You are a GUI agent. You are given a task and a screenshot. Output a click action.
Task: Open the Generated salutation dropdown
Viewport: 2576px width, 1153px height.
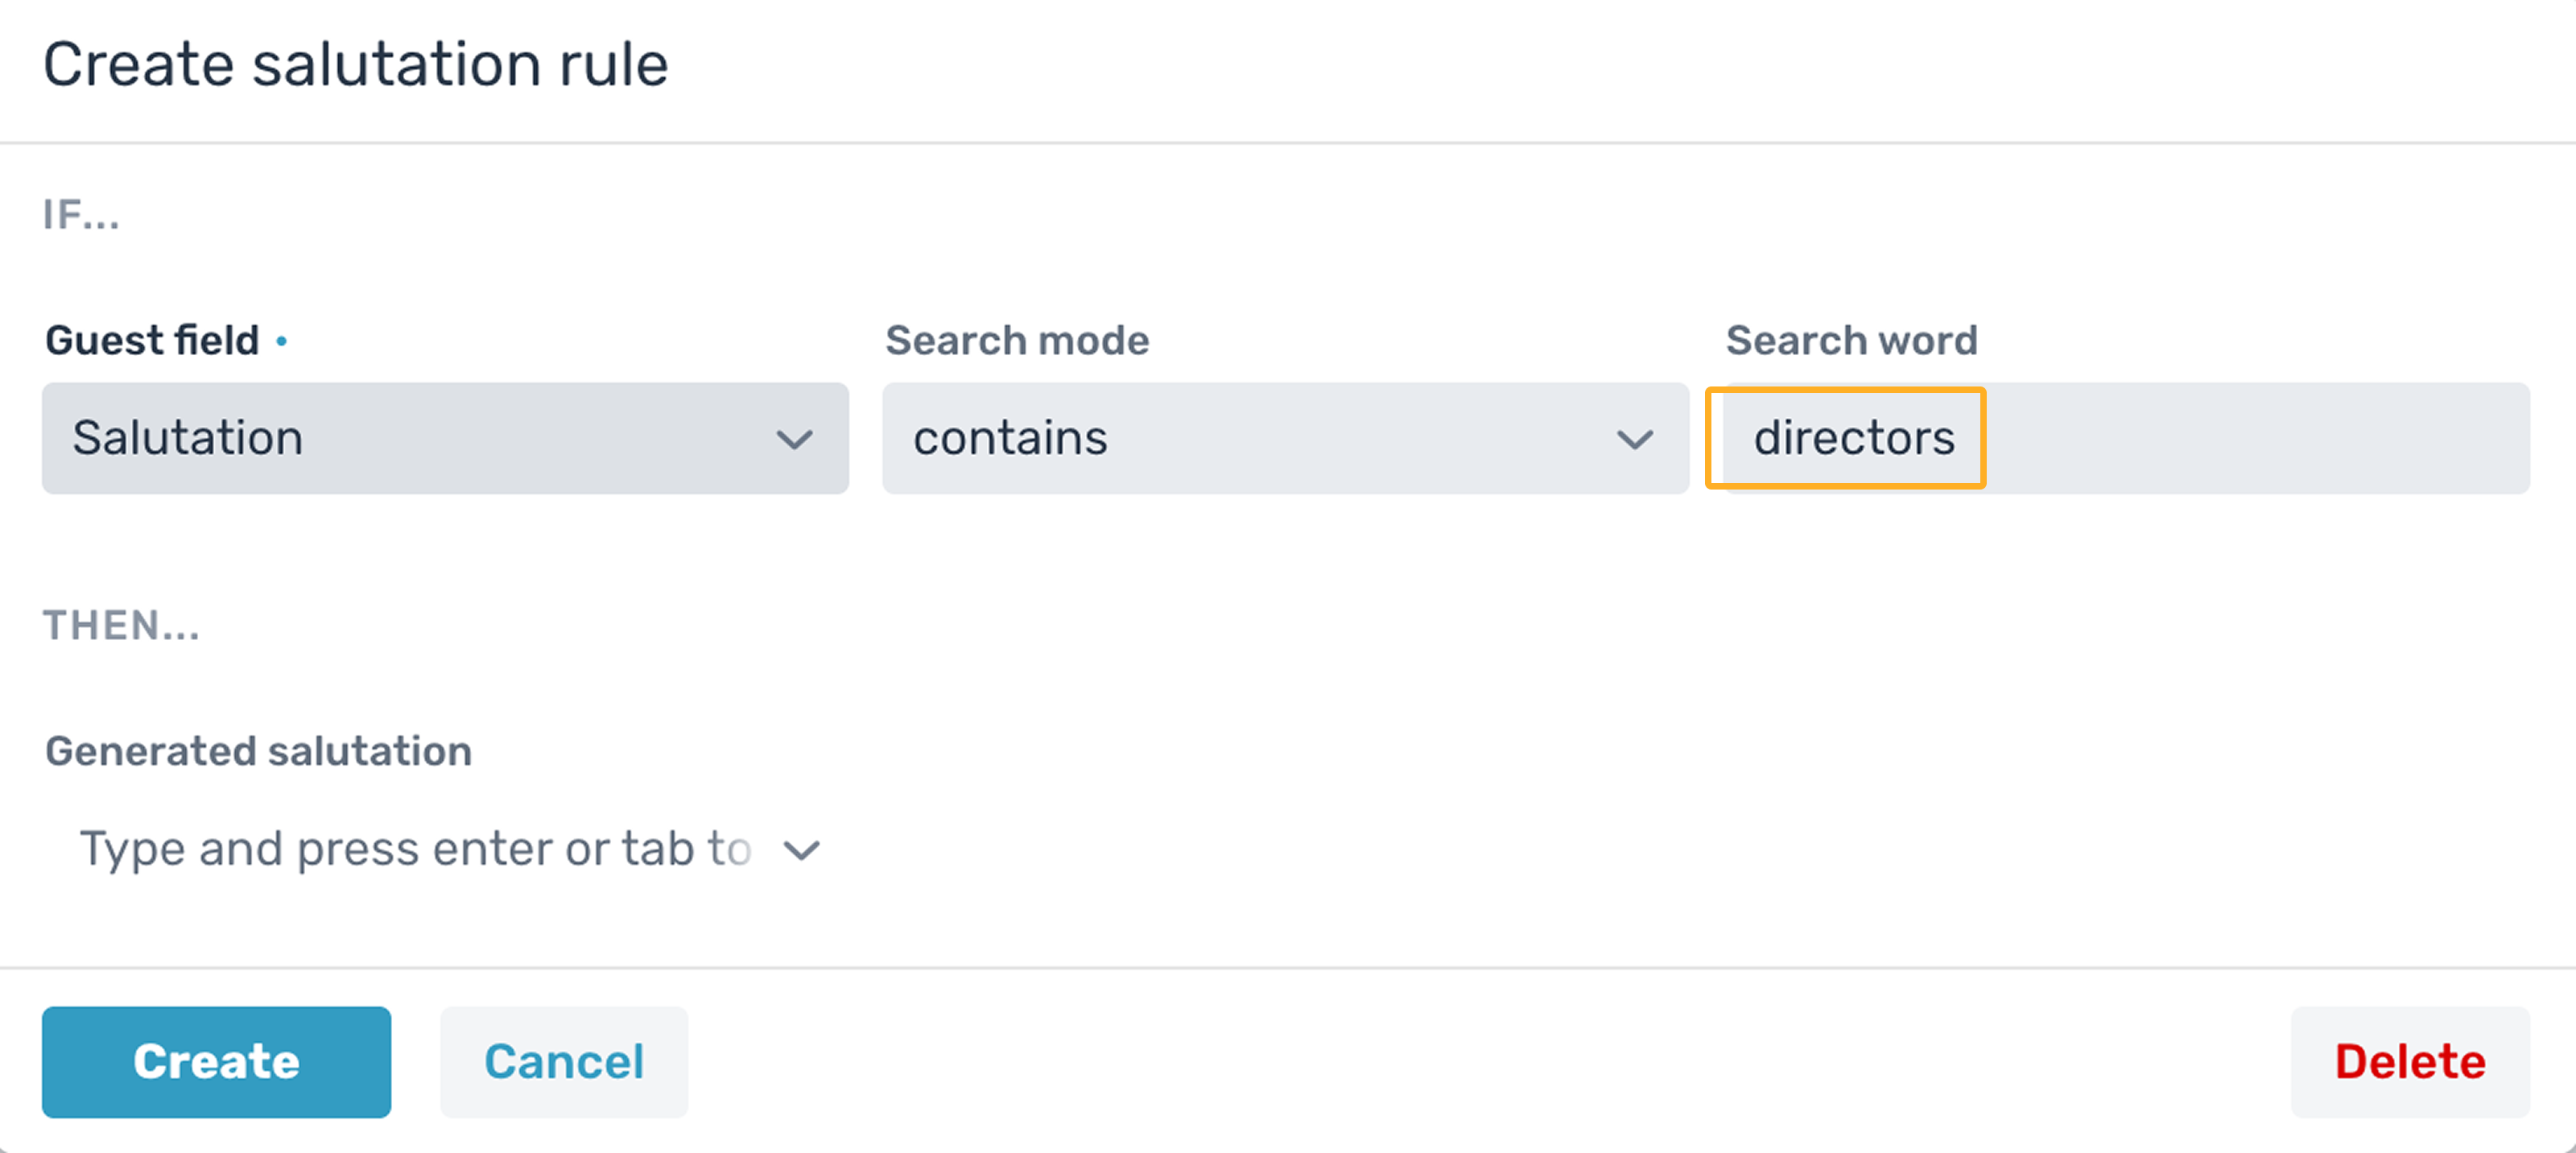pos(445,849)
